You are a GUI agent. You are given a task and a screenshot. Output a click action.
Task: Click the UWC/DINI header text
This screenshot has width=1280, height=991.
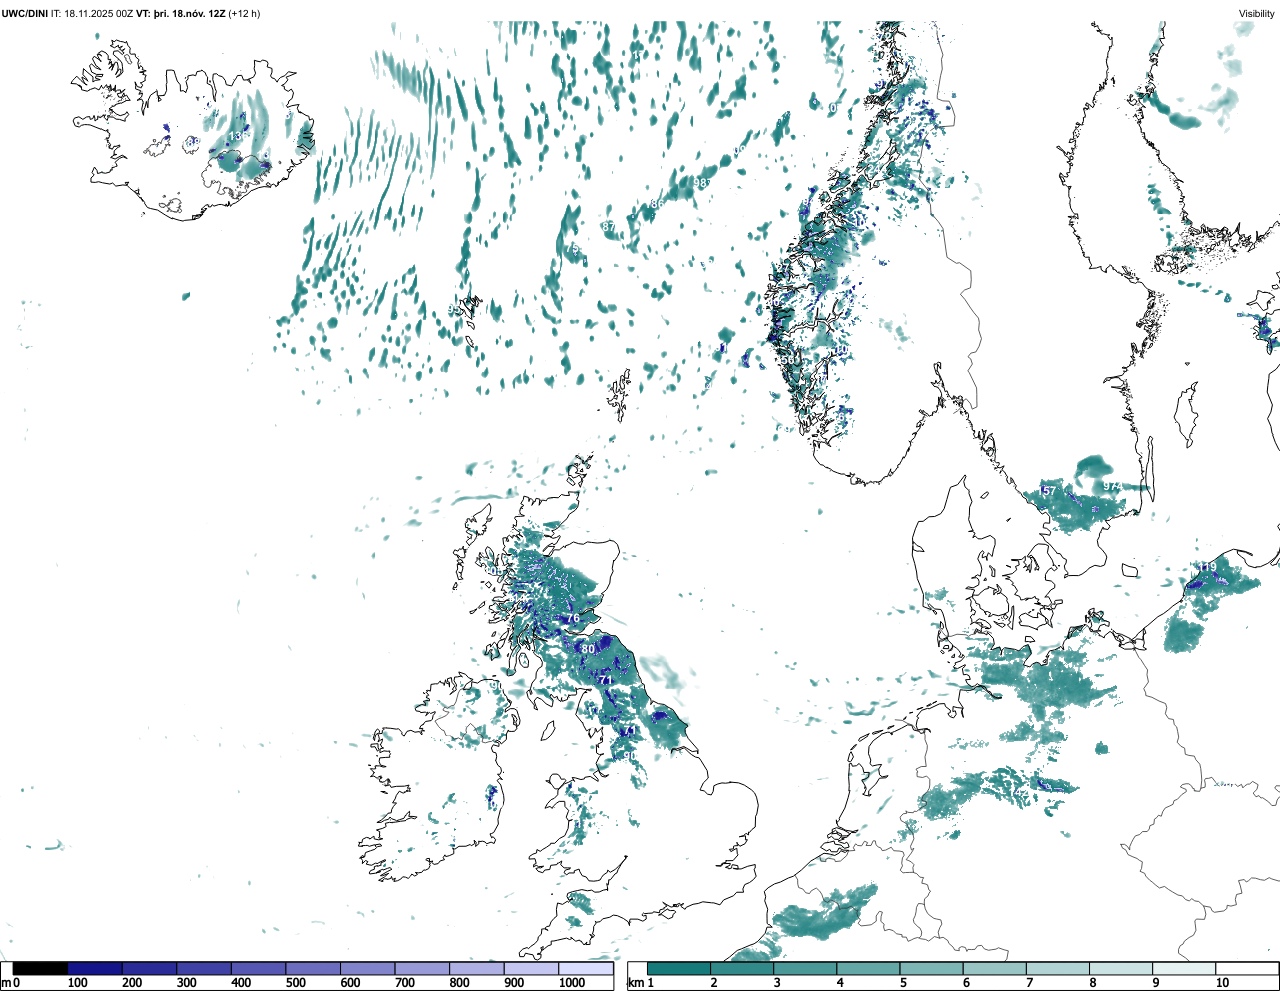point(25,13)
